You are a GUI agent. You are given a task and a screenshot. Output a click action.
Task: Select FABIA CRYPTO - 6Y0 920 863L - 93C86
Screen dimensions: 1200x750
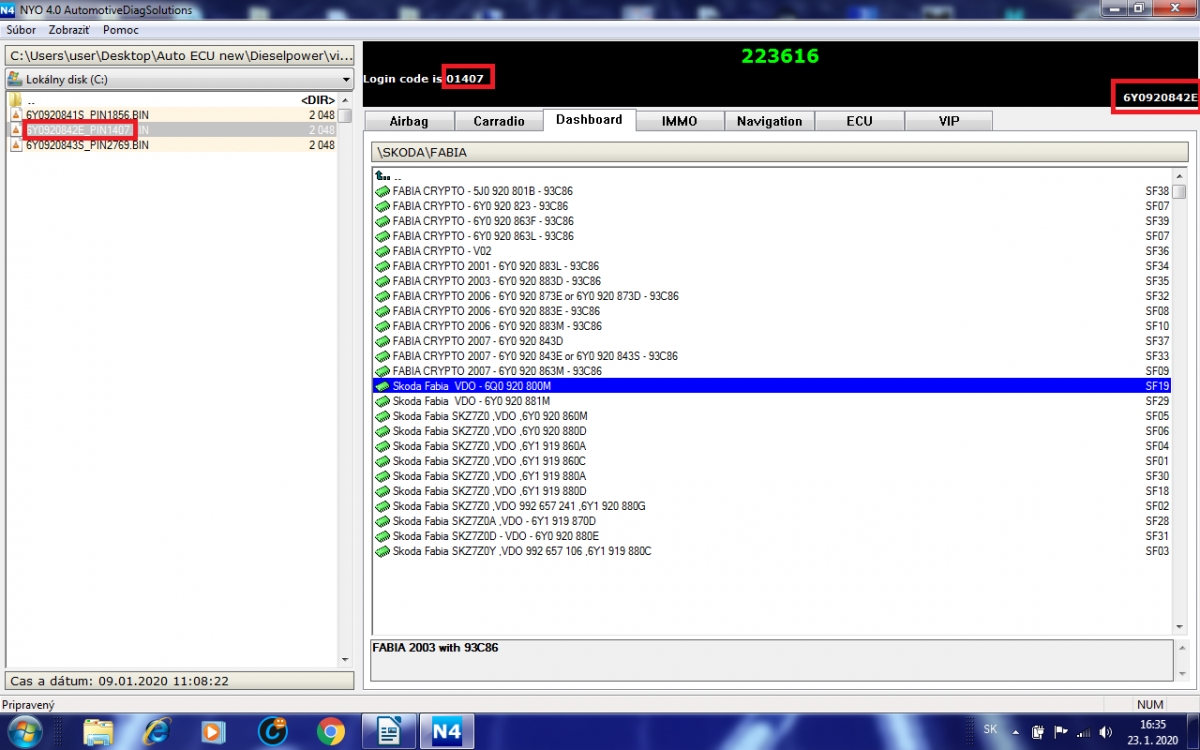(771, 236)
